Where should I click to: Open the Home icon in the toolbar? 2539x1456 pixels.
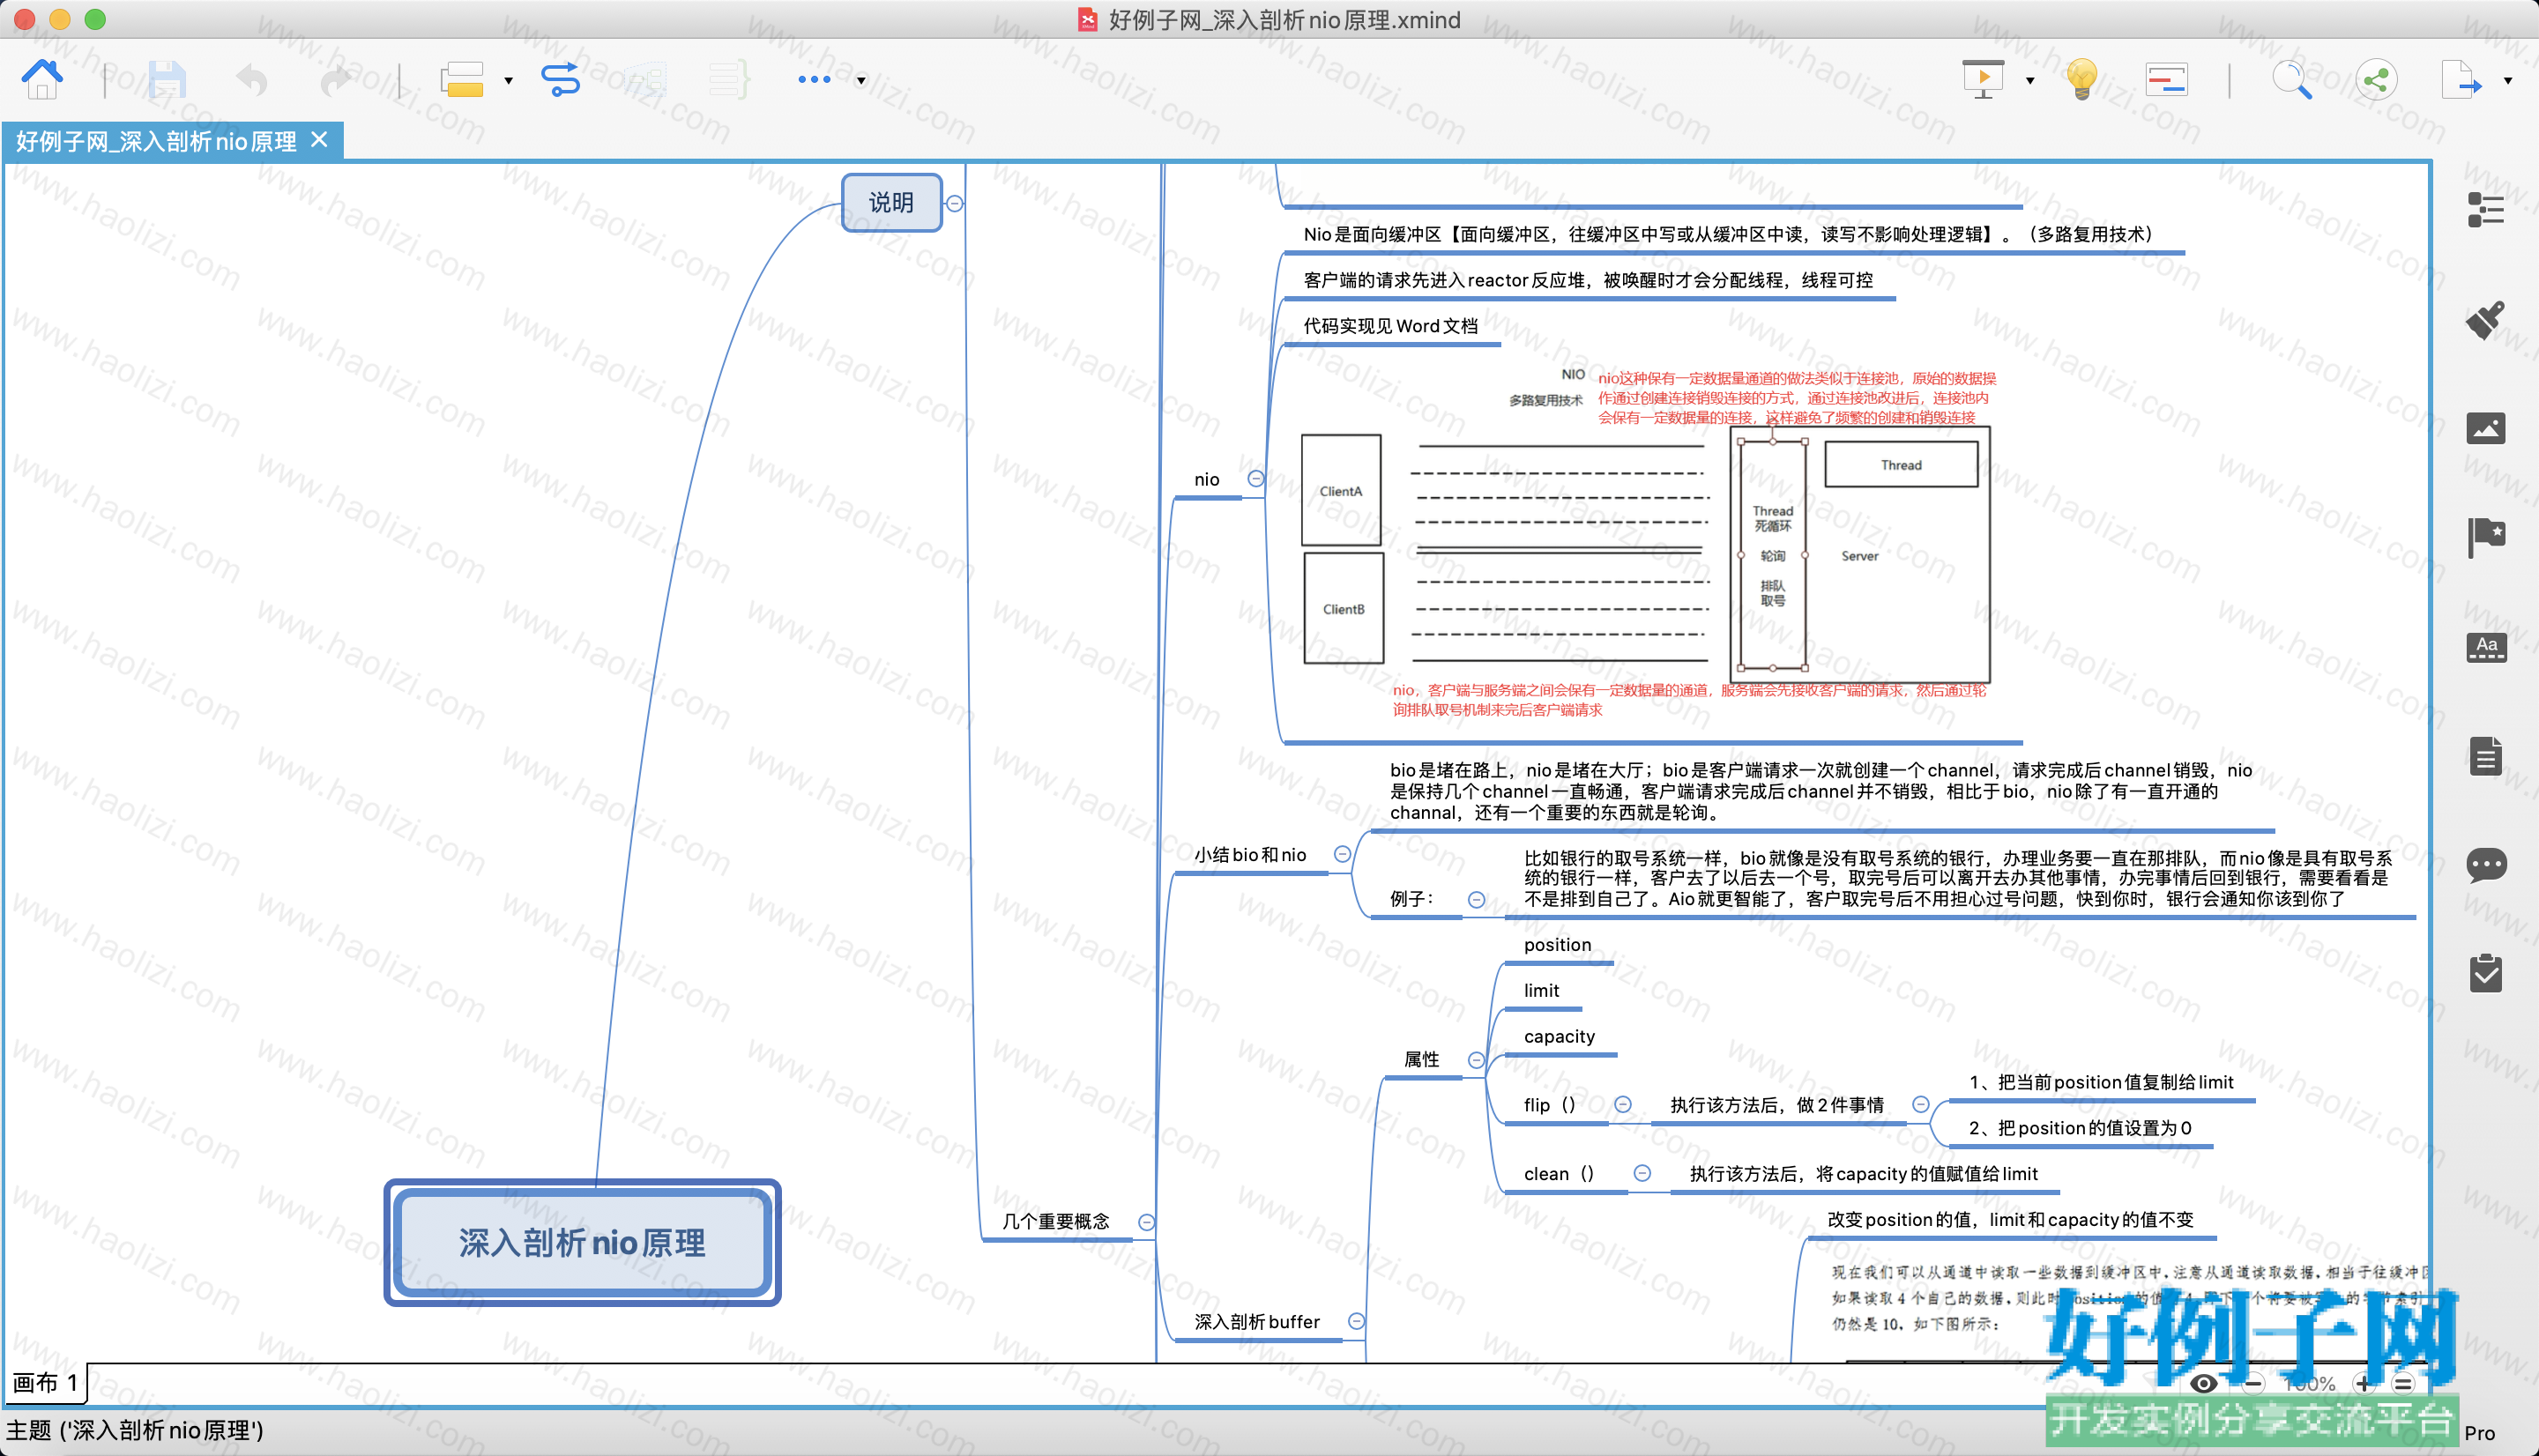click(x=42, y=79)
